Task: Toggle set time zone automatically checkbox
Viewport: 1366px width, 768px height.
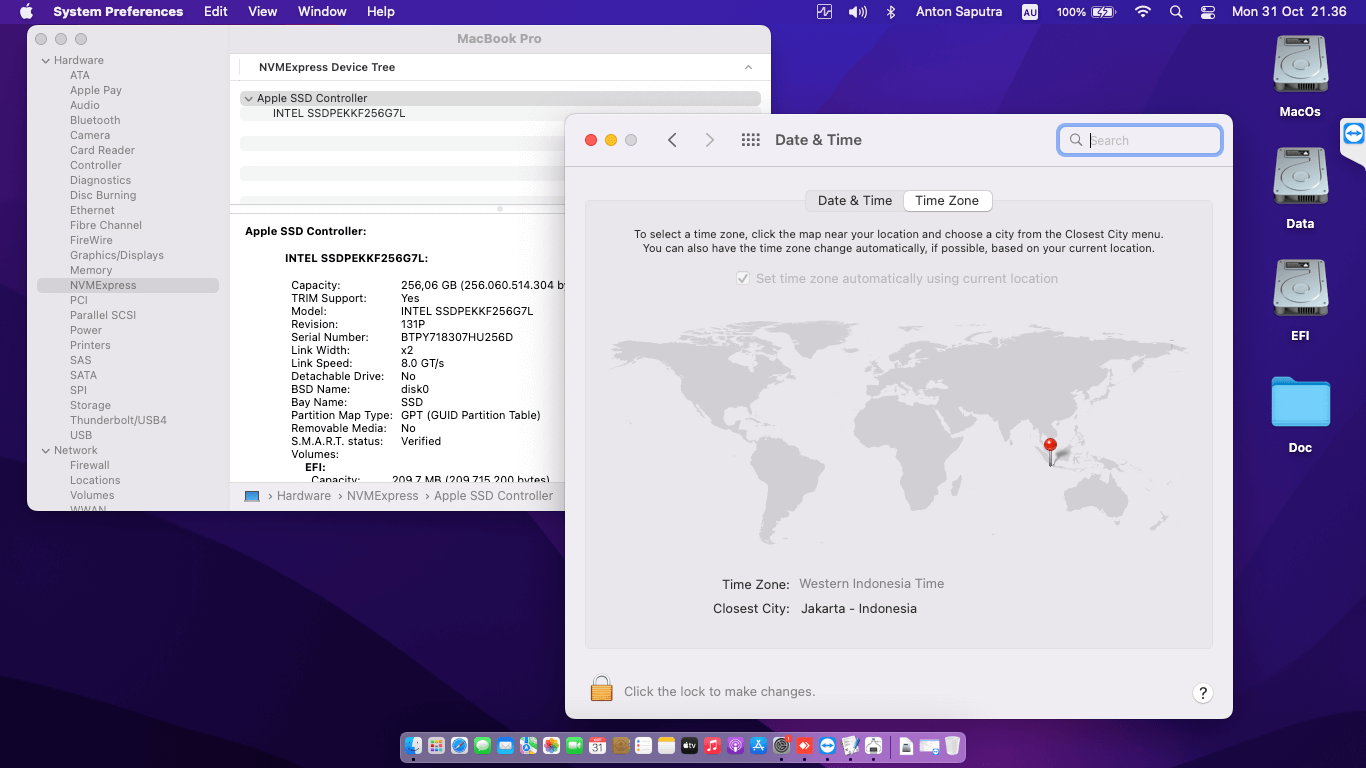Action: (743, 279)
